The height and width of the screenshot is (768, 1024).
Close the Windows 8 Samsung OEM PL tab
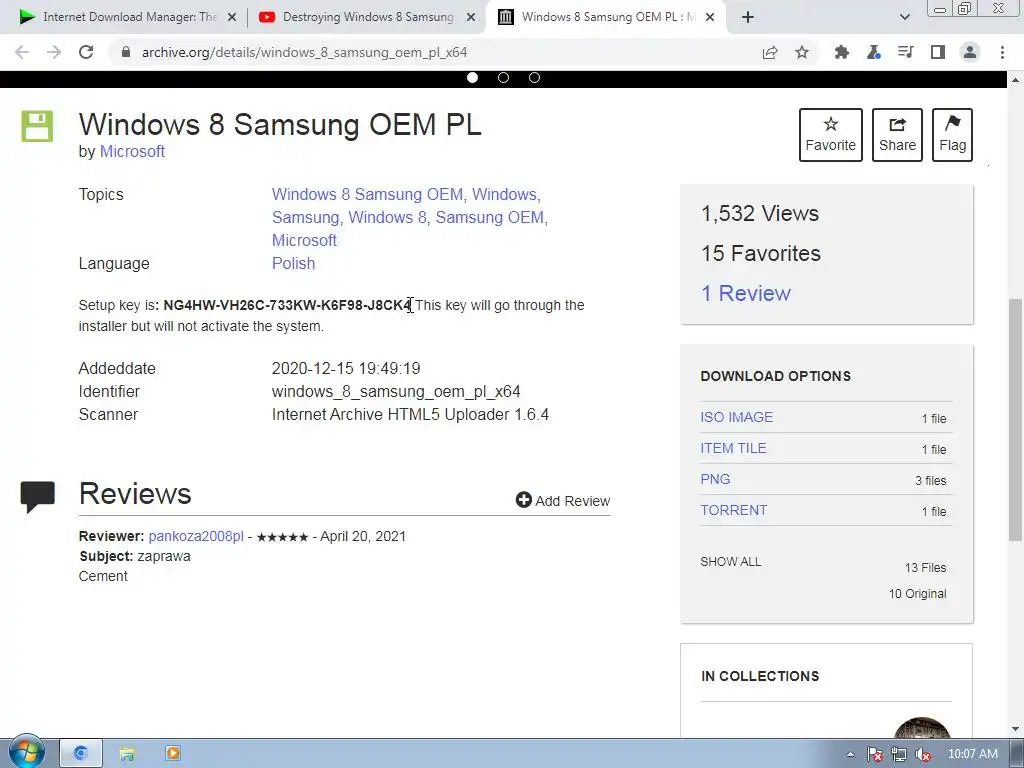711,18
